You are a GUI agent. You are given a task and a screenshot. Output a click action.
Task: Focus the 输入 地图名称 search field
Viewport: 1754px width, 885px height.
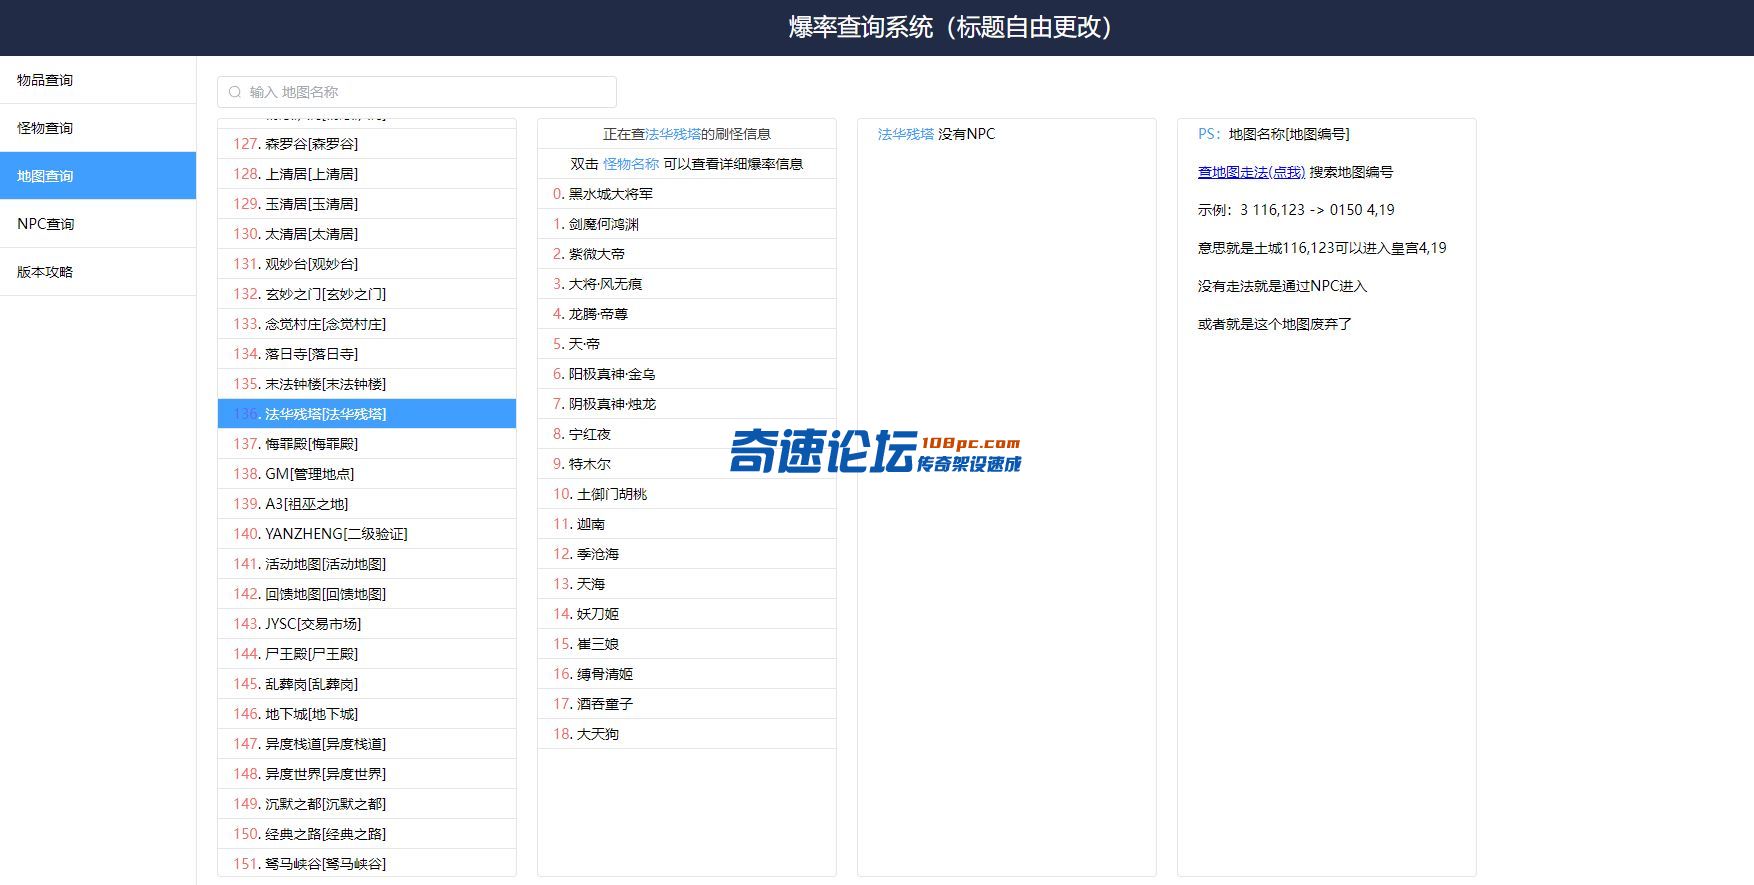[x=417, y=92]
